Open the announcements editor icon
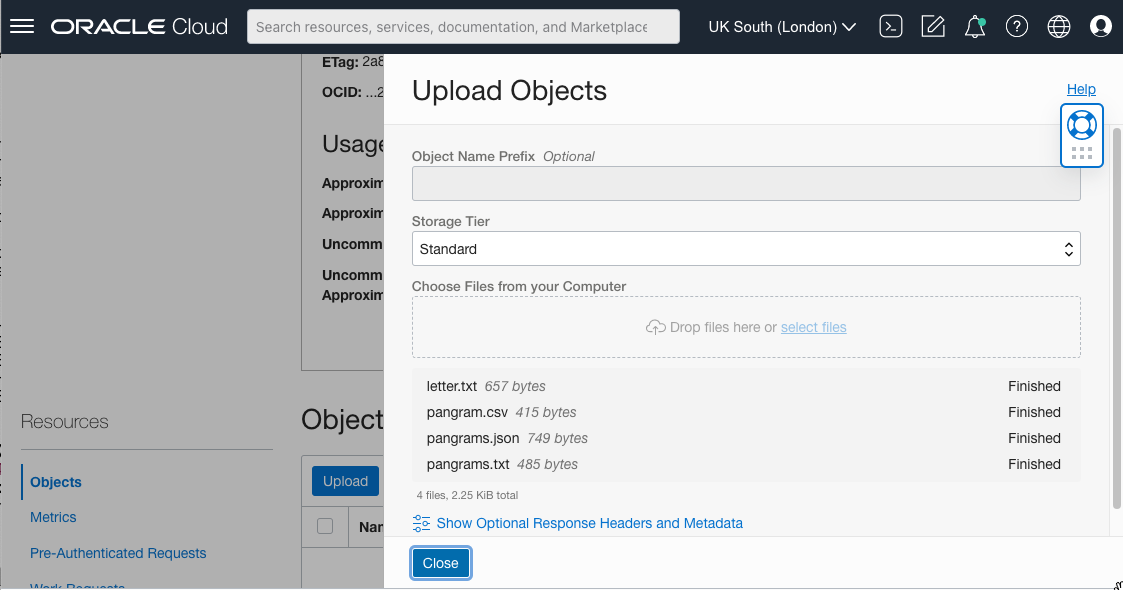The height and width of the screenshot is (590, 1123). (x=933, y=26)
